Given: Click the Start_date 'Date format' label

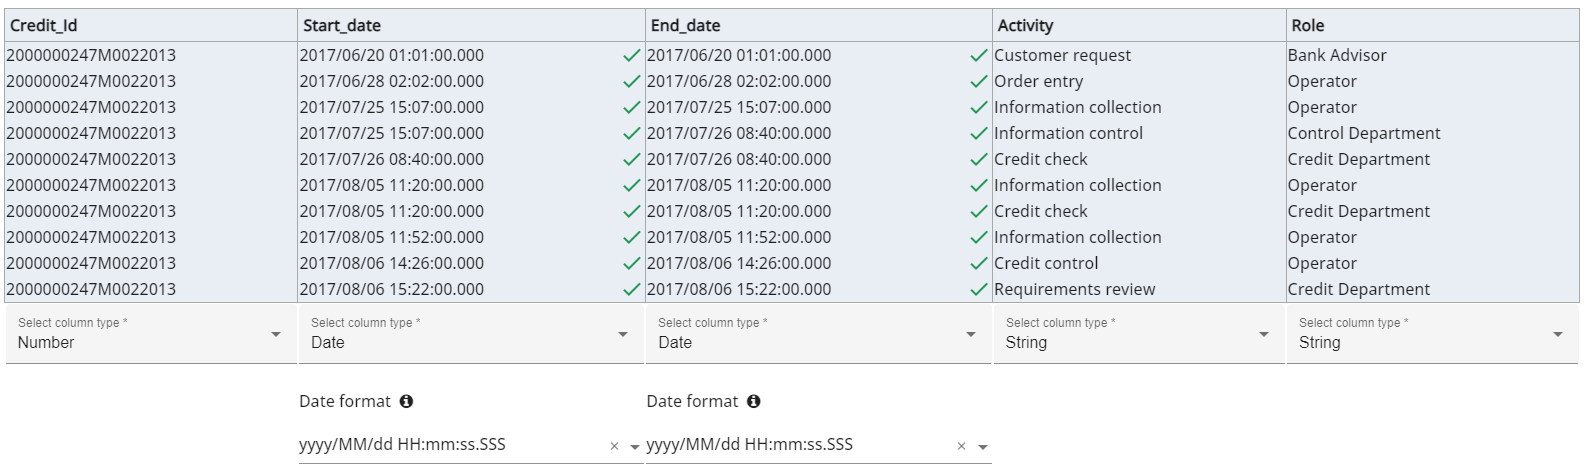Looking at the screenshot, I should point(345,401).
